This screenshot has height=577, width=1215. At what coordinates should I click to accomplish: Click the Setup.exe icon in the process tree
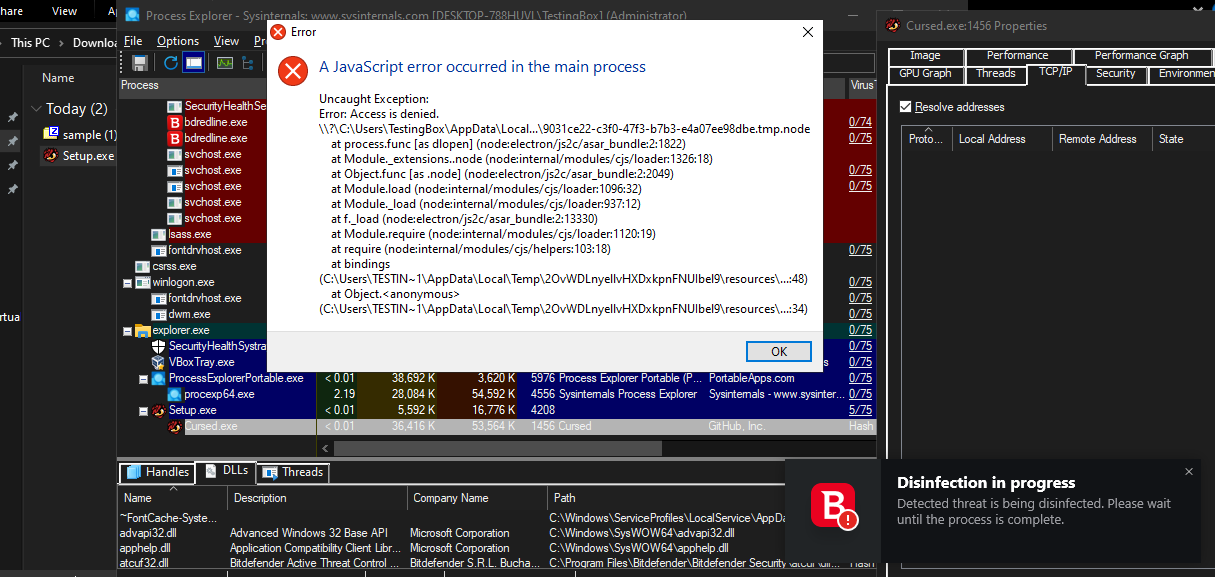point(158,410)
